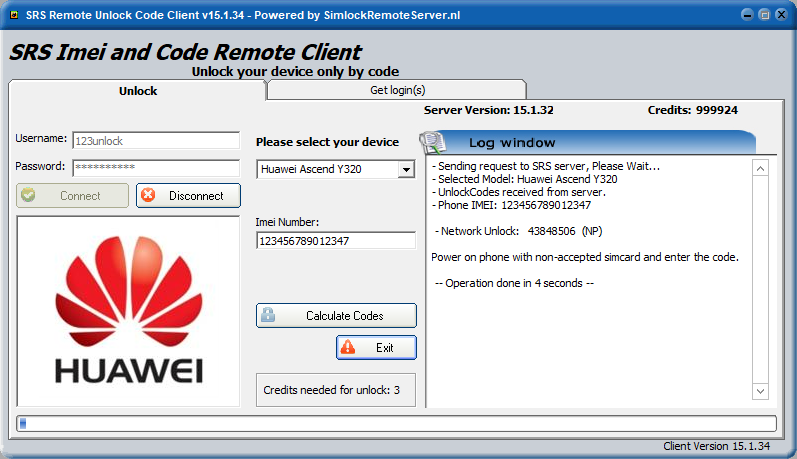Click the log window scroll up arrow
797x459 pixels.
pos(760,169)
